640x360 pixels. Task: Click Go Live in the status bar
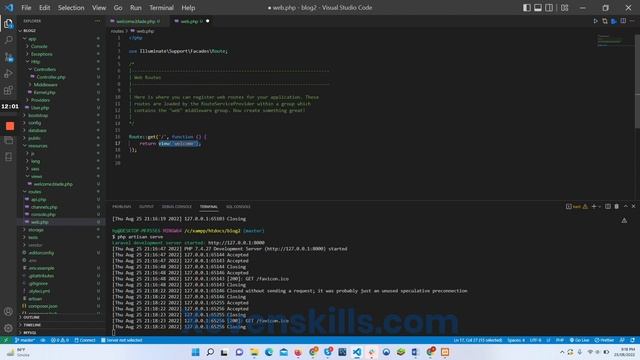coord(580,340)
